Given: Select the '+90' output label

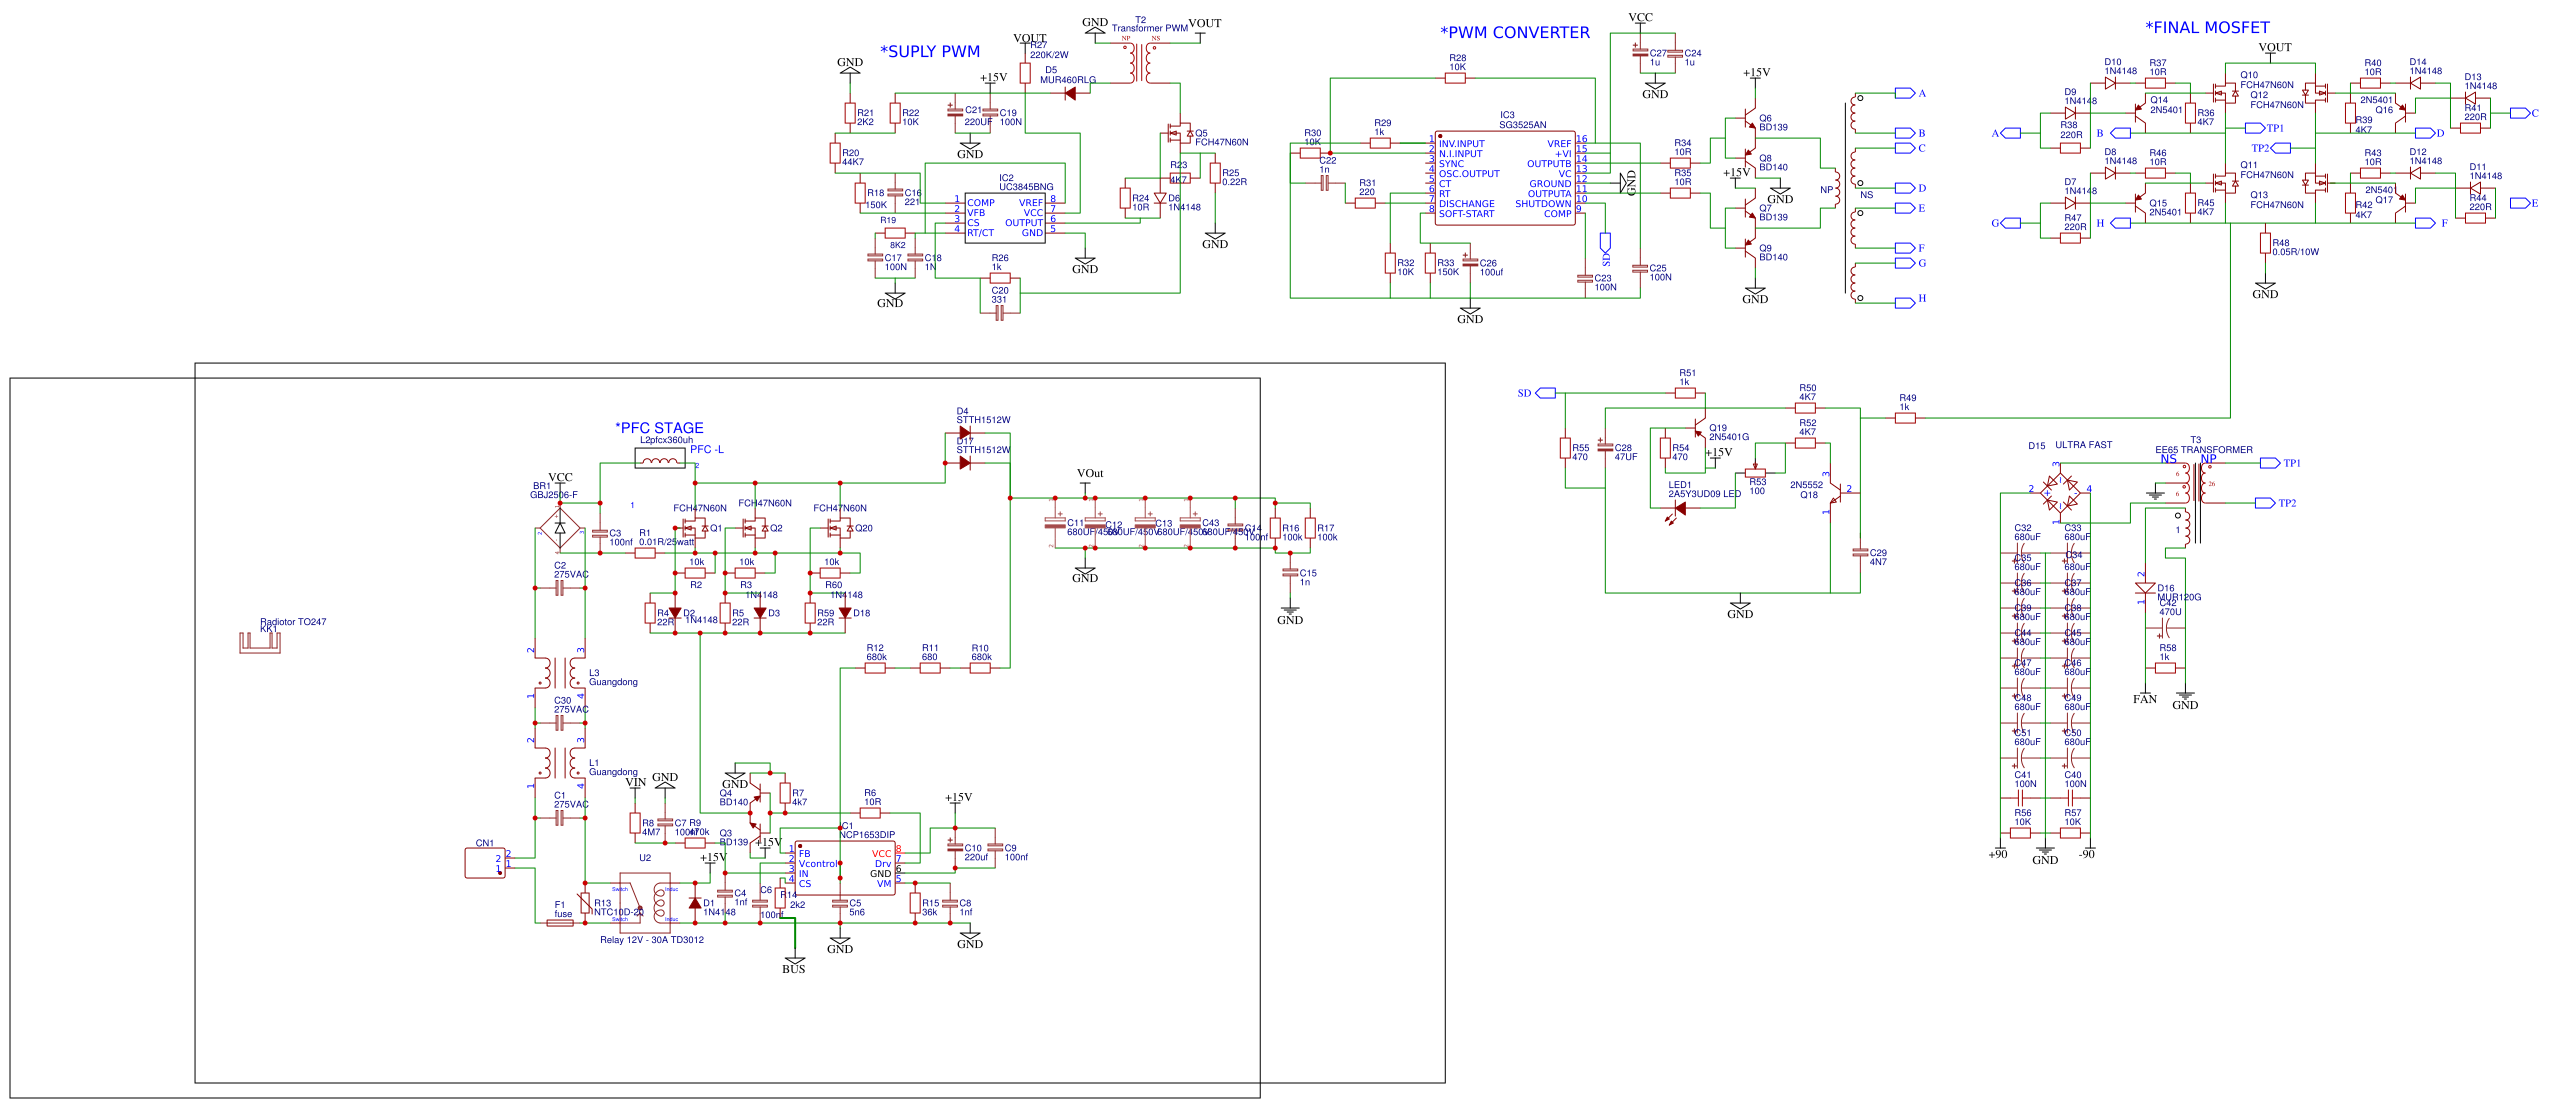Looking at the screenshot, I should pos(1997,855).
